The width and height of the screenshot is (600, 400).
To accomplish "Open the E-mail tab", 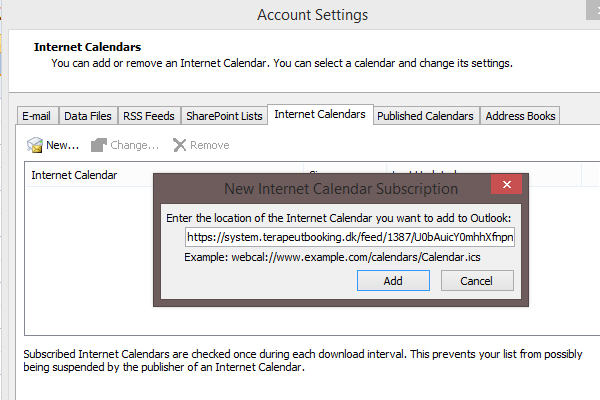I will click(37, 116).
